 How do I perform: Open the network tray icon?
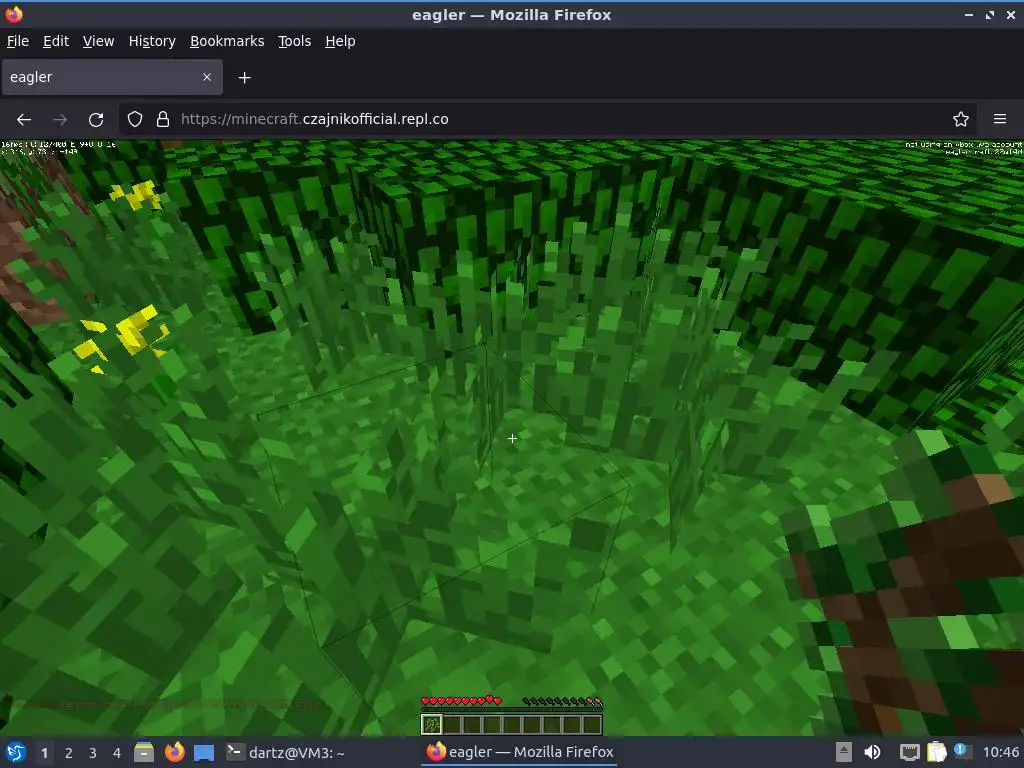(909, 752)
